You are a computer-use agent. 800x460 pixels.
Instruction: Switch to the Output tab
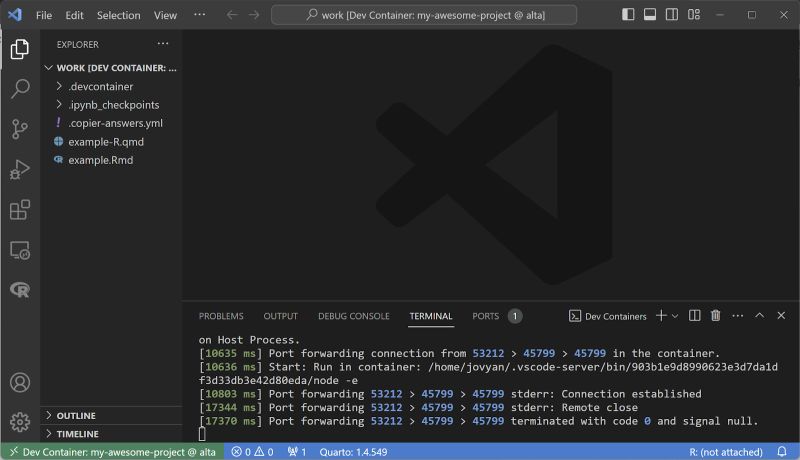pos(281,316)
